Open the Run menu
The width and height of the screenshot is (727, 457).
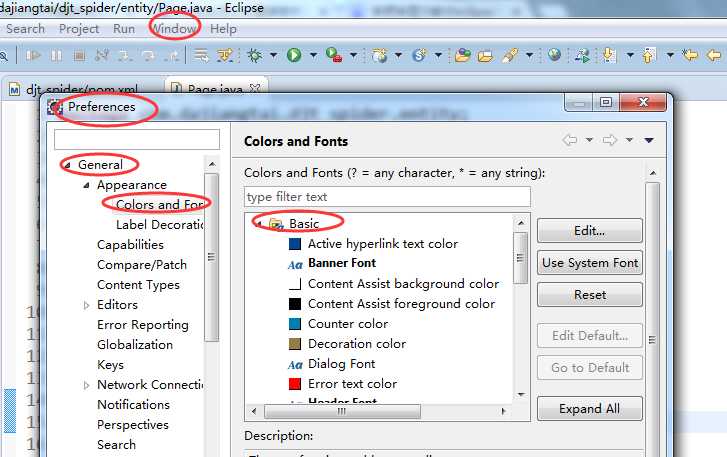tap(124, 29)
